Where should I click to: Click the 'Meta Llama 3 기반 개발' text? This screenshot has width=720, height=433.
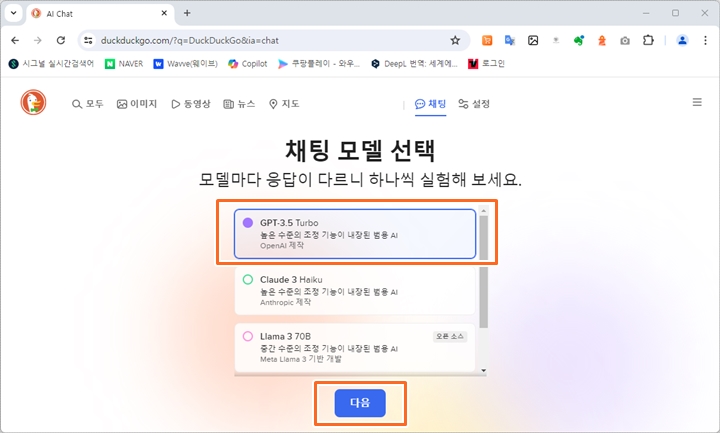tap(301, 359)
